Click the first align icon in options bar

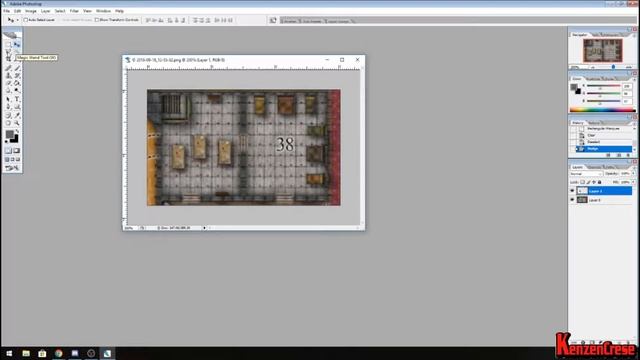148,20
